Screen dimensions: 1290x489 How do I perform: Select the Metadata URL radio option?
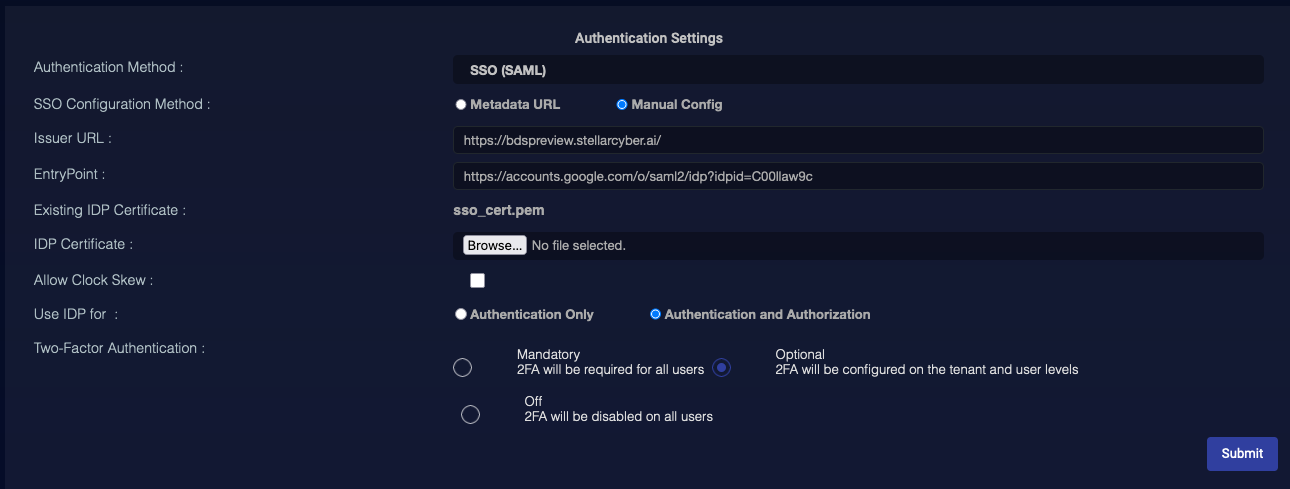[x=461, y=104]
